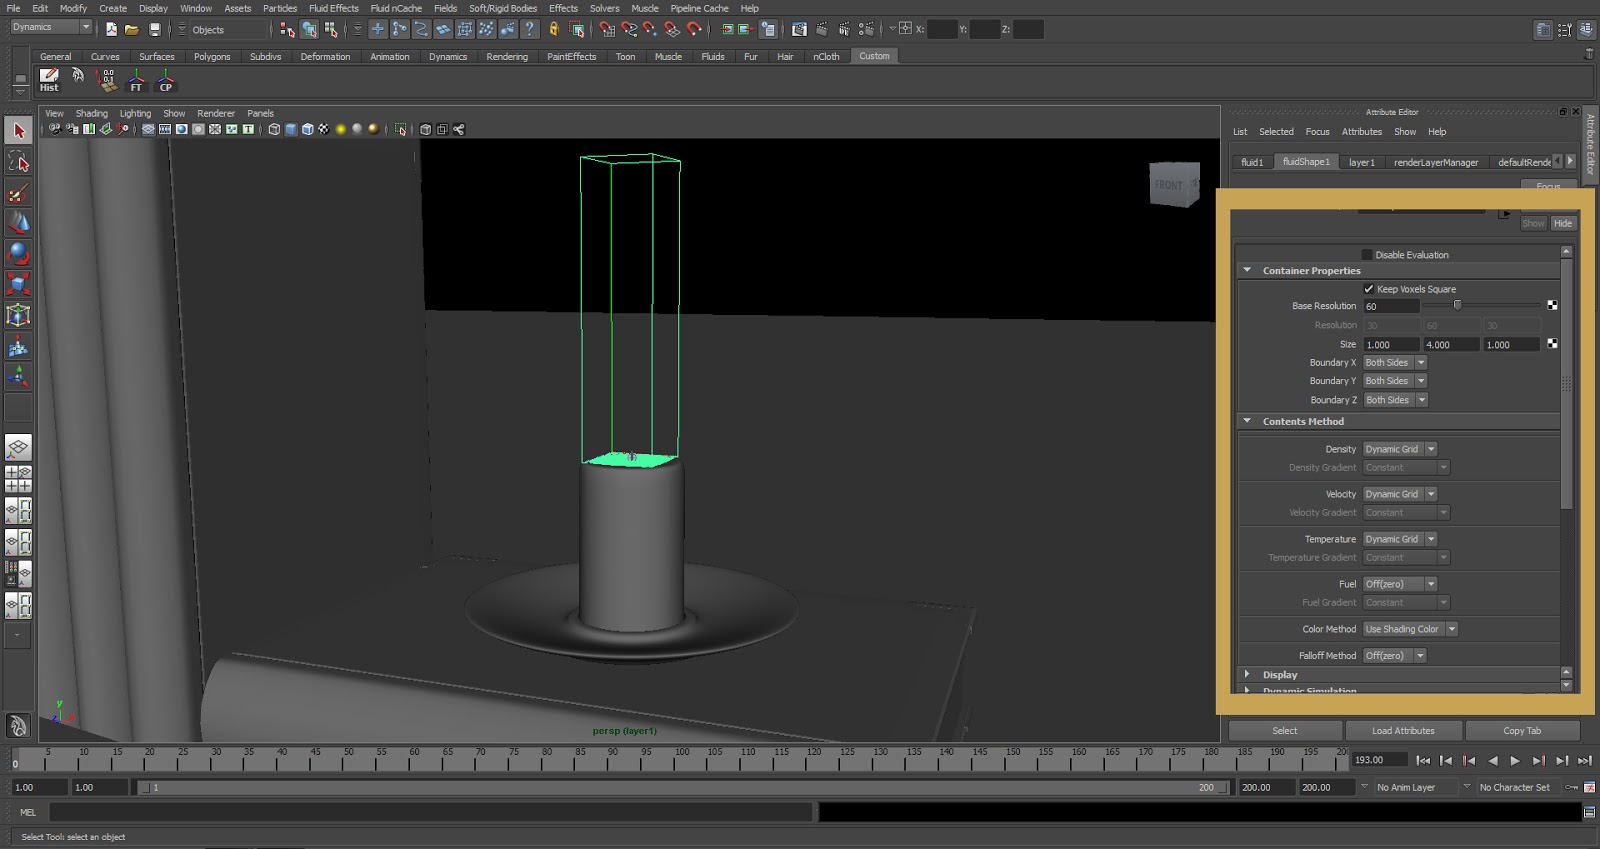The height and width of the screenshot is (849, 1600).
Task: Expand the Display section
Action: [1247, 675]
